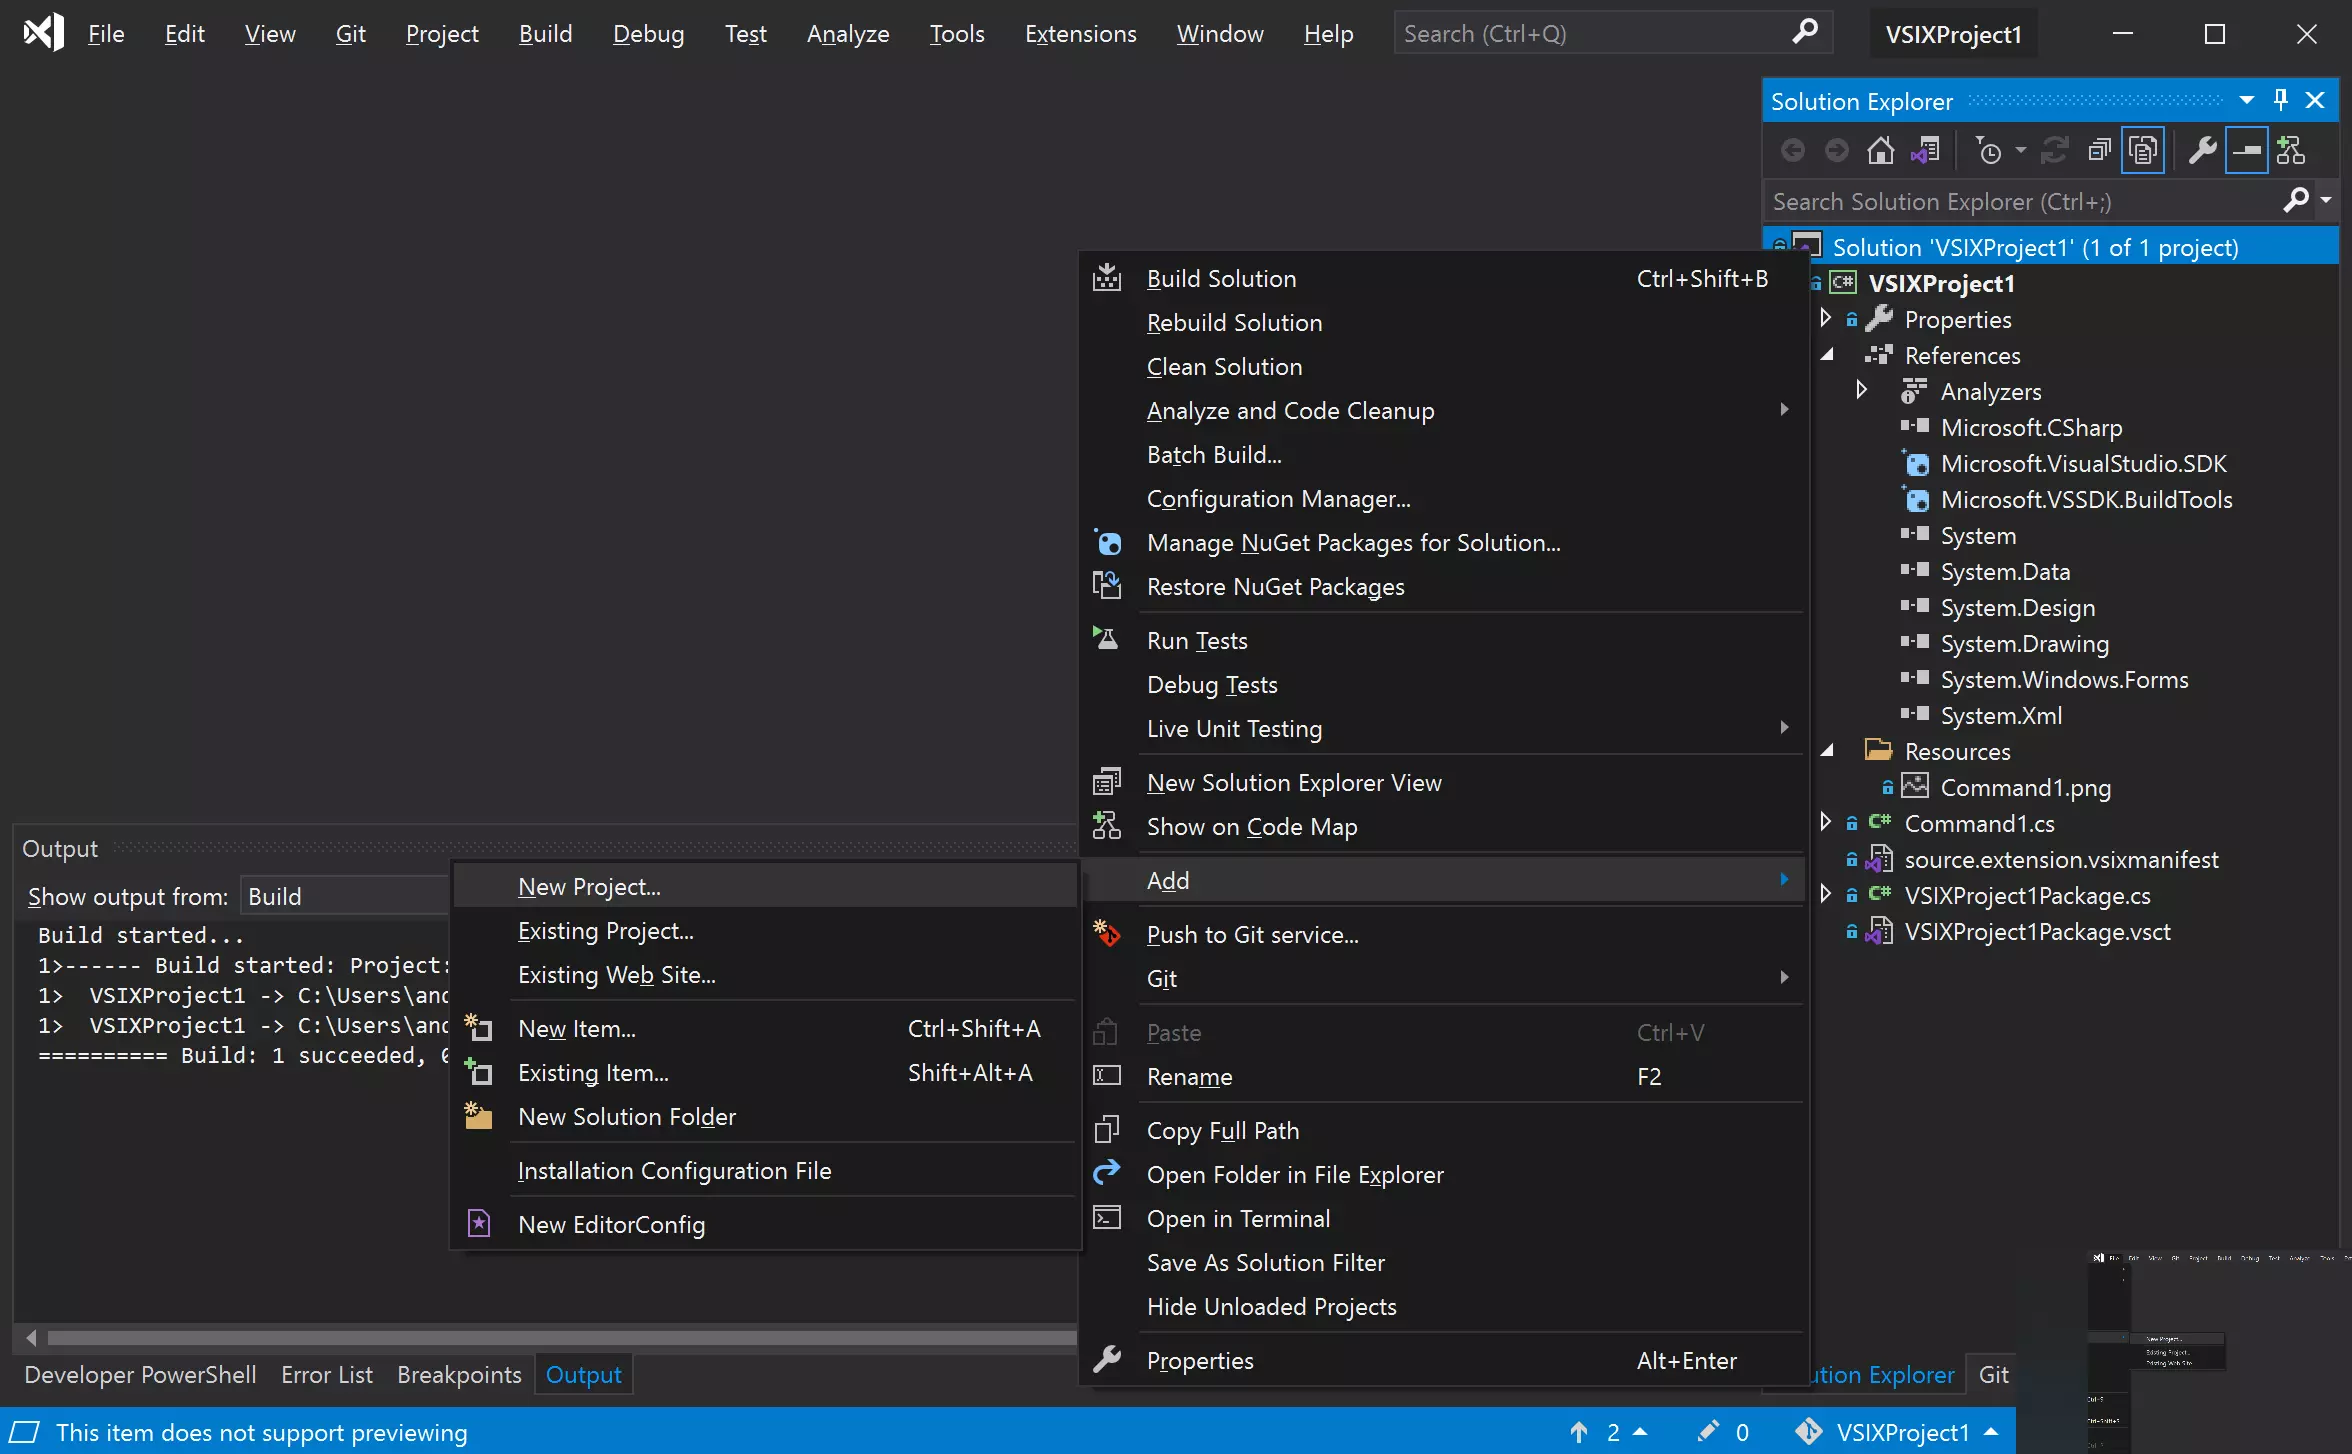Screen dimensions: 2352x1454
Task: Select Analyze menu from the menu bar
Action: click(x=847, y=32)
